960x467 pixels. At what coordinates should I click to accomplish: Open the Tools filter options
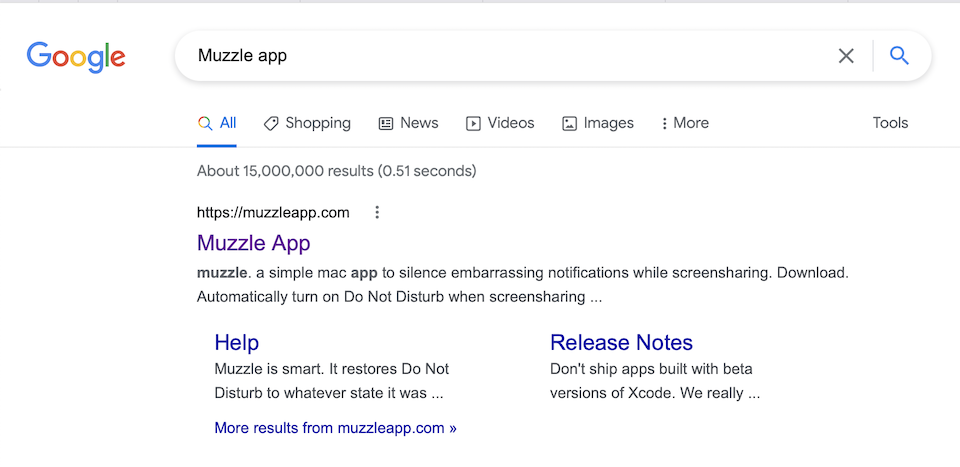(x=890, y=123)
